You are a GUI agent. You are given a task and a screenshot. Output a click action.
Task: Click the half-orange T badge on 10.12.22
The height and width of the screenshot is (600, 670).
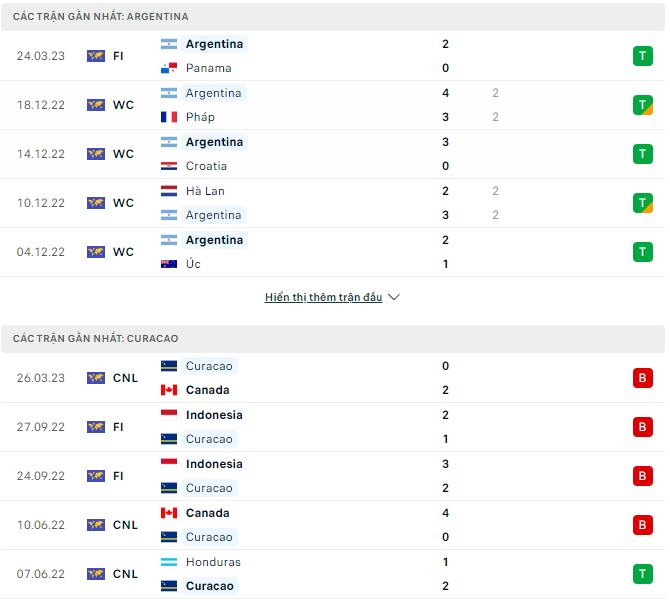pyautogui.click(x=642, y=203)
